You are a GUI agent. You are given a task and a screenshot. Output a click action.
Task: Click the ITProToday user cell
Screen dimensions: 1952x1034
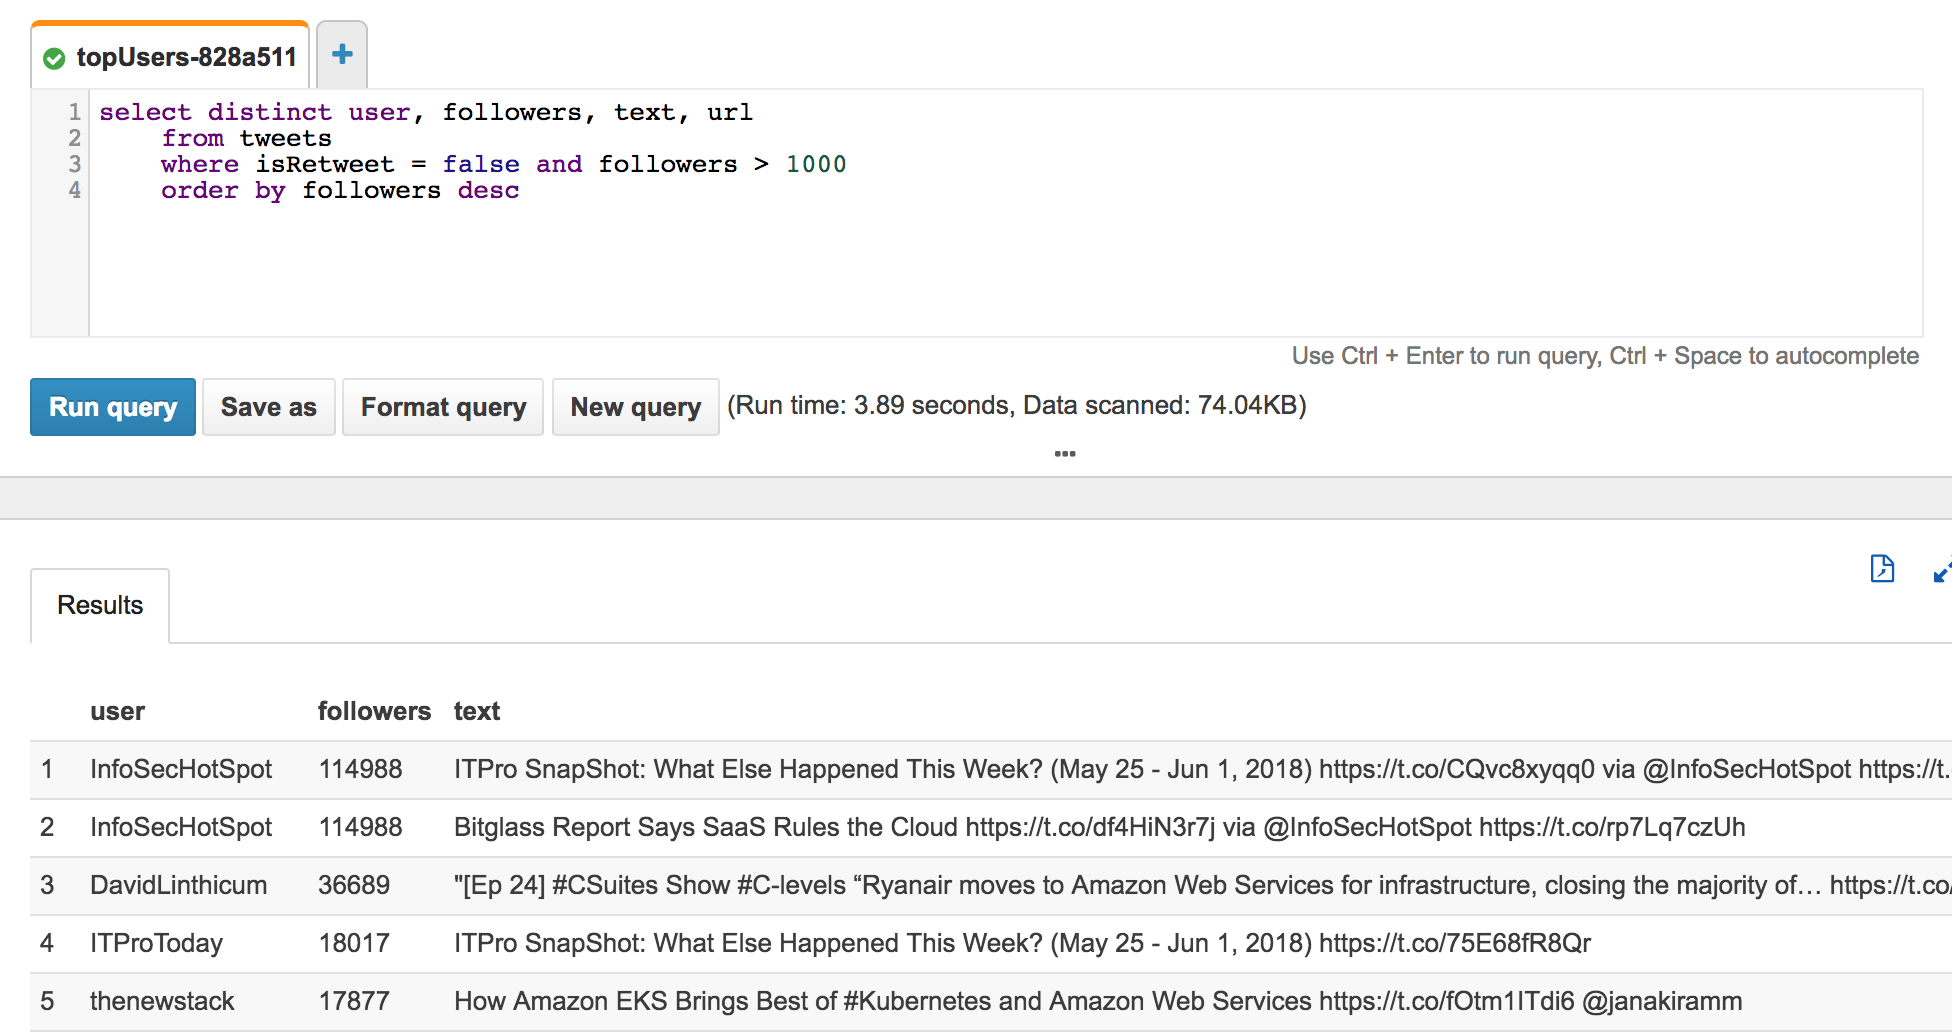click(x=157, y=943)
